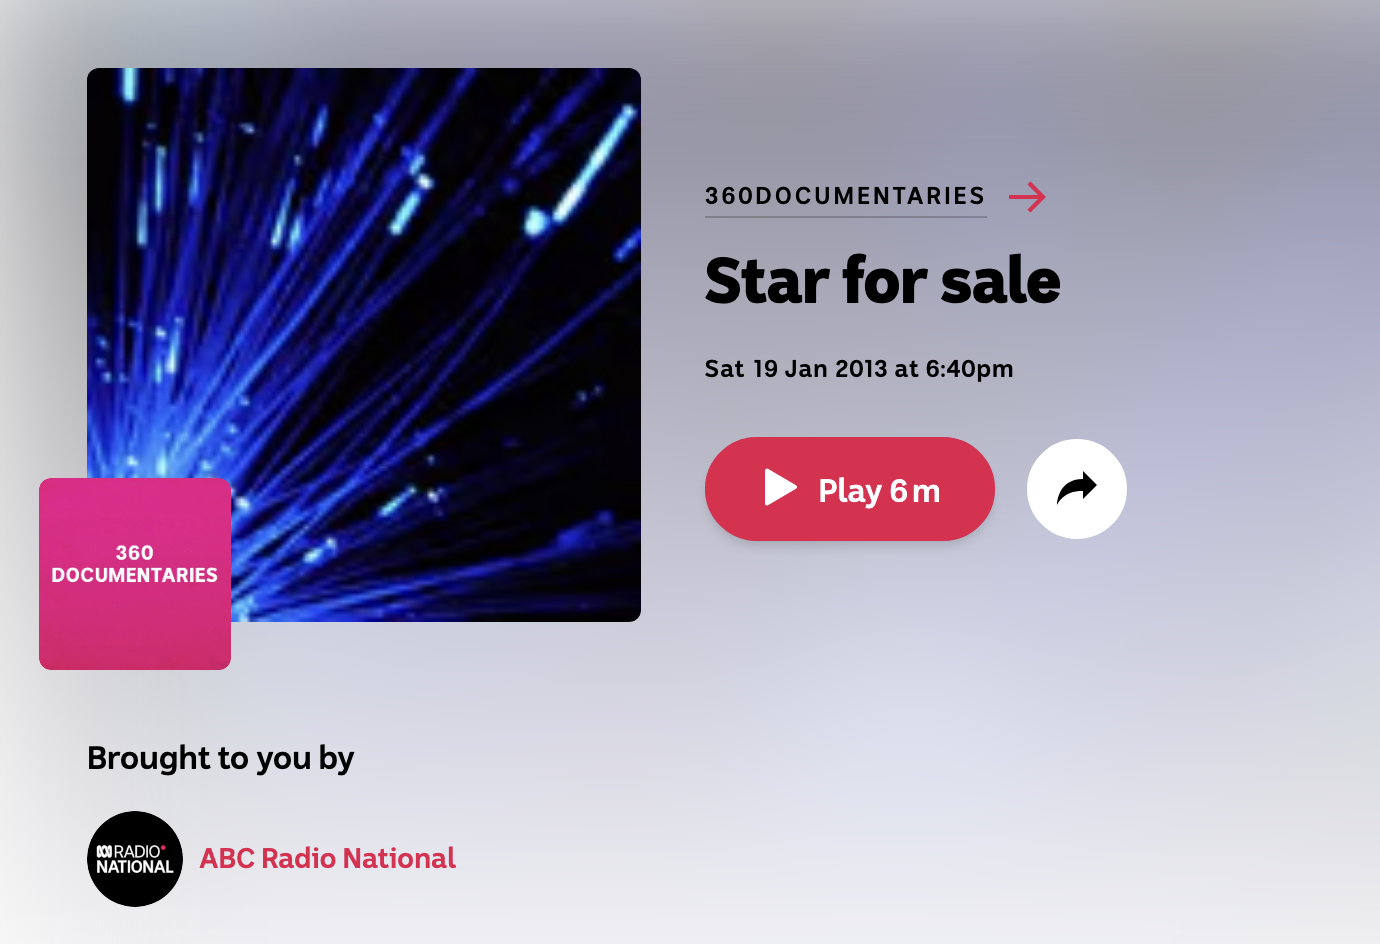The width and height of the screenshot is (1380, 944).
Task: Click the NATIONAL text inside the black logo
Action: point(135,867)
